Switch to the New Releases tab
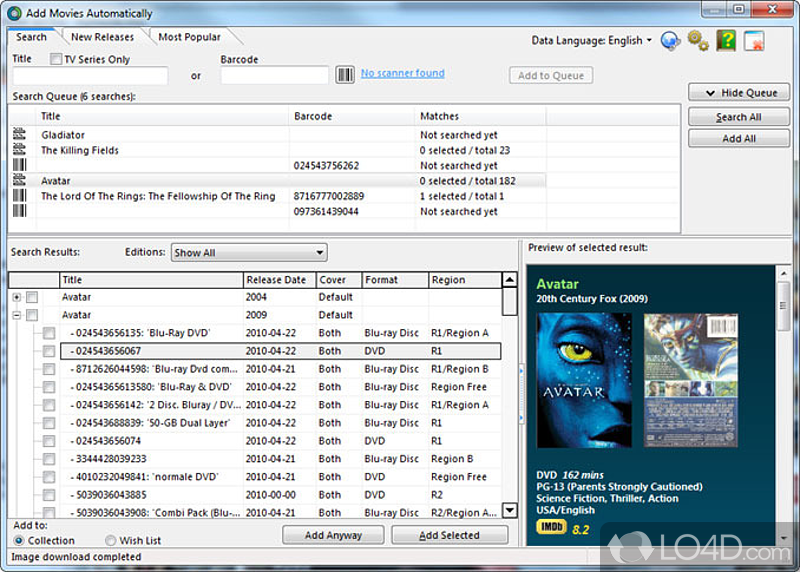Viewport: 800px width, 572px height. click(102, 37)
